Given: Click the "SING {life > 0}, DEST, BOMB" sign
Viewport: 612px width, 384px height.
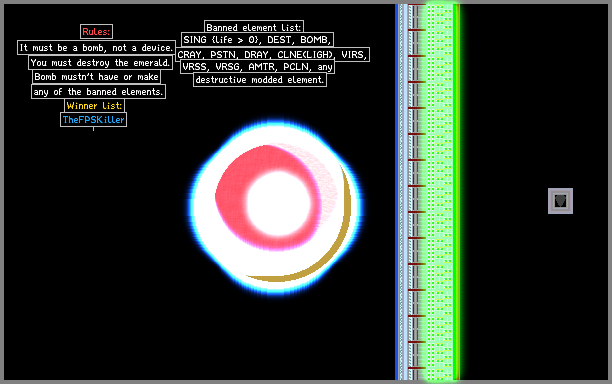Looking at the screenshot, I should coord(257,40).
